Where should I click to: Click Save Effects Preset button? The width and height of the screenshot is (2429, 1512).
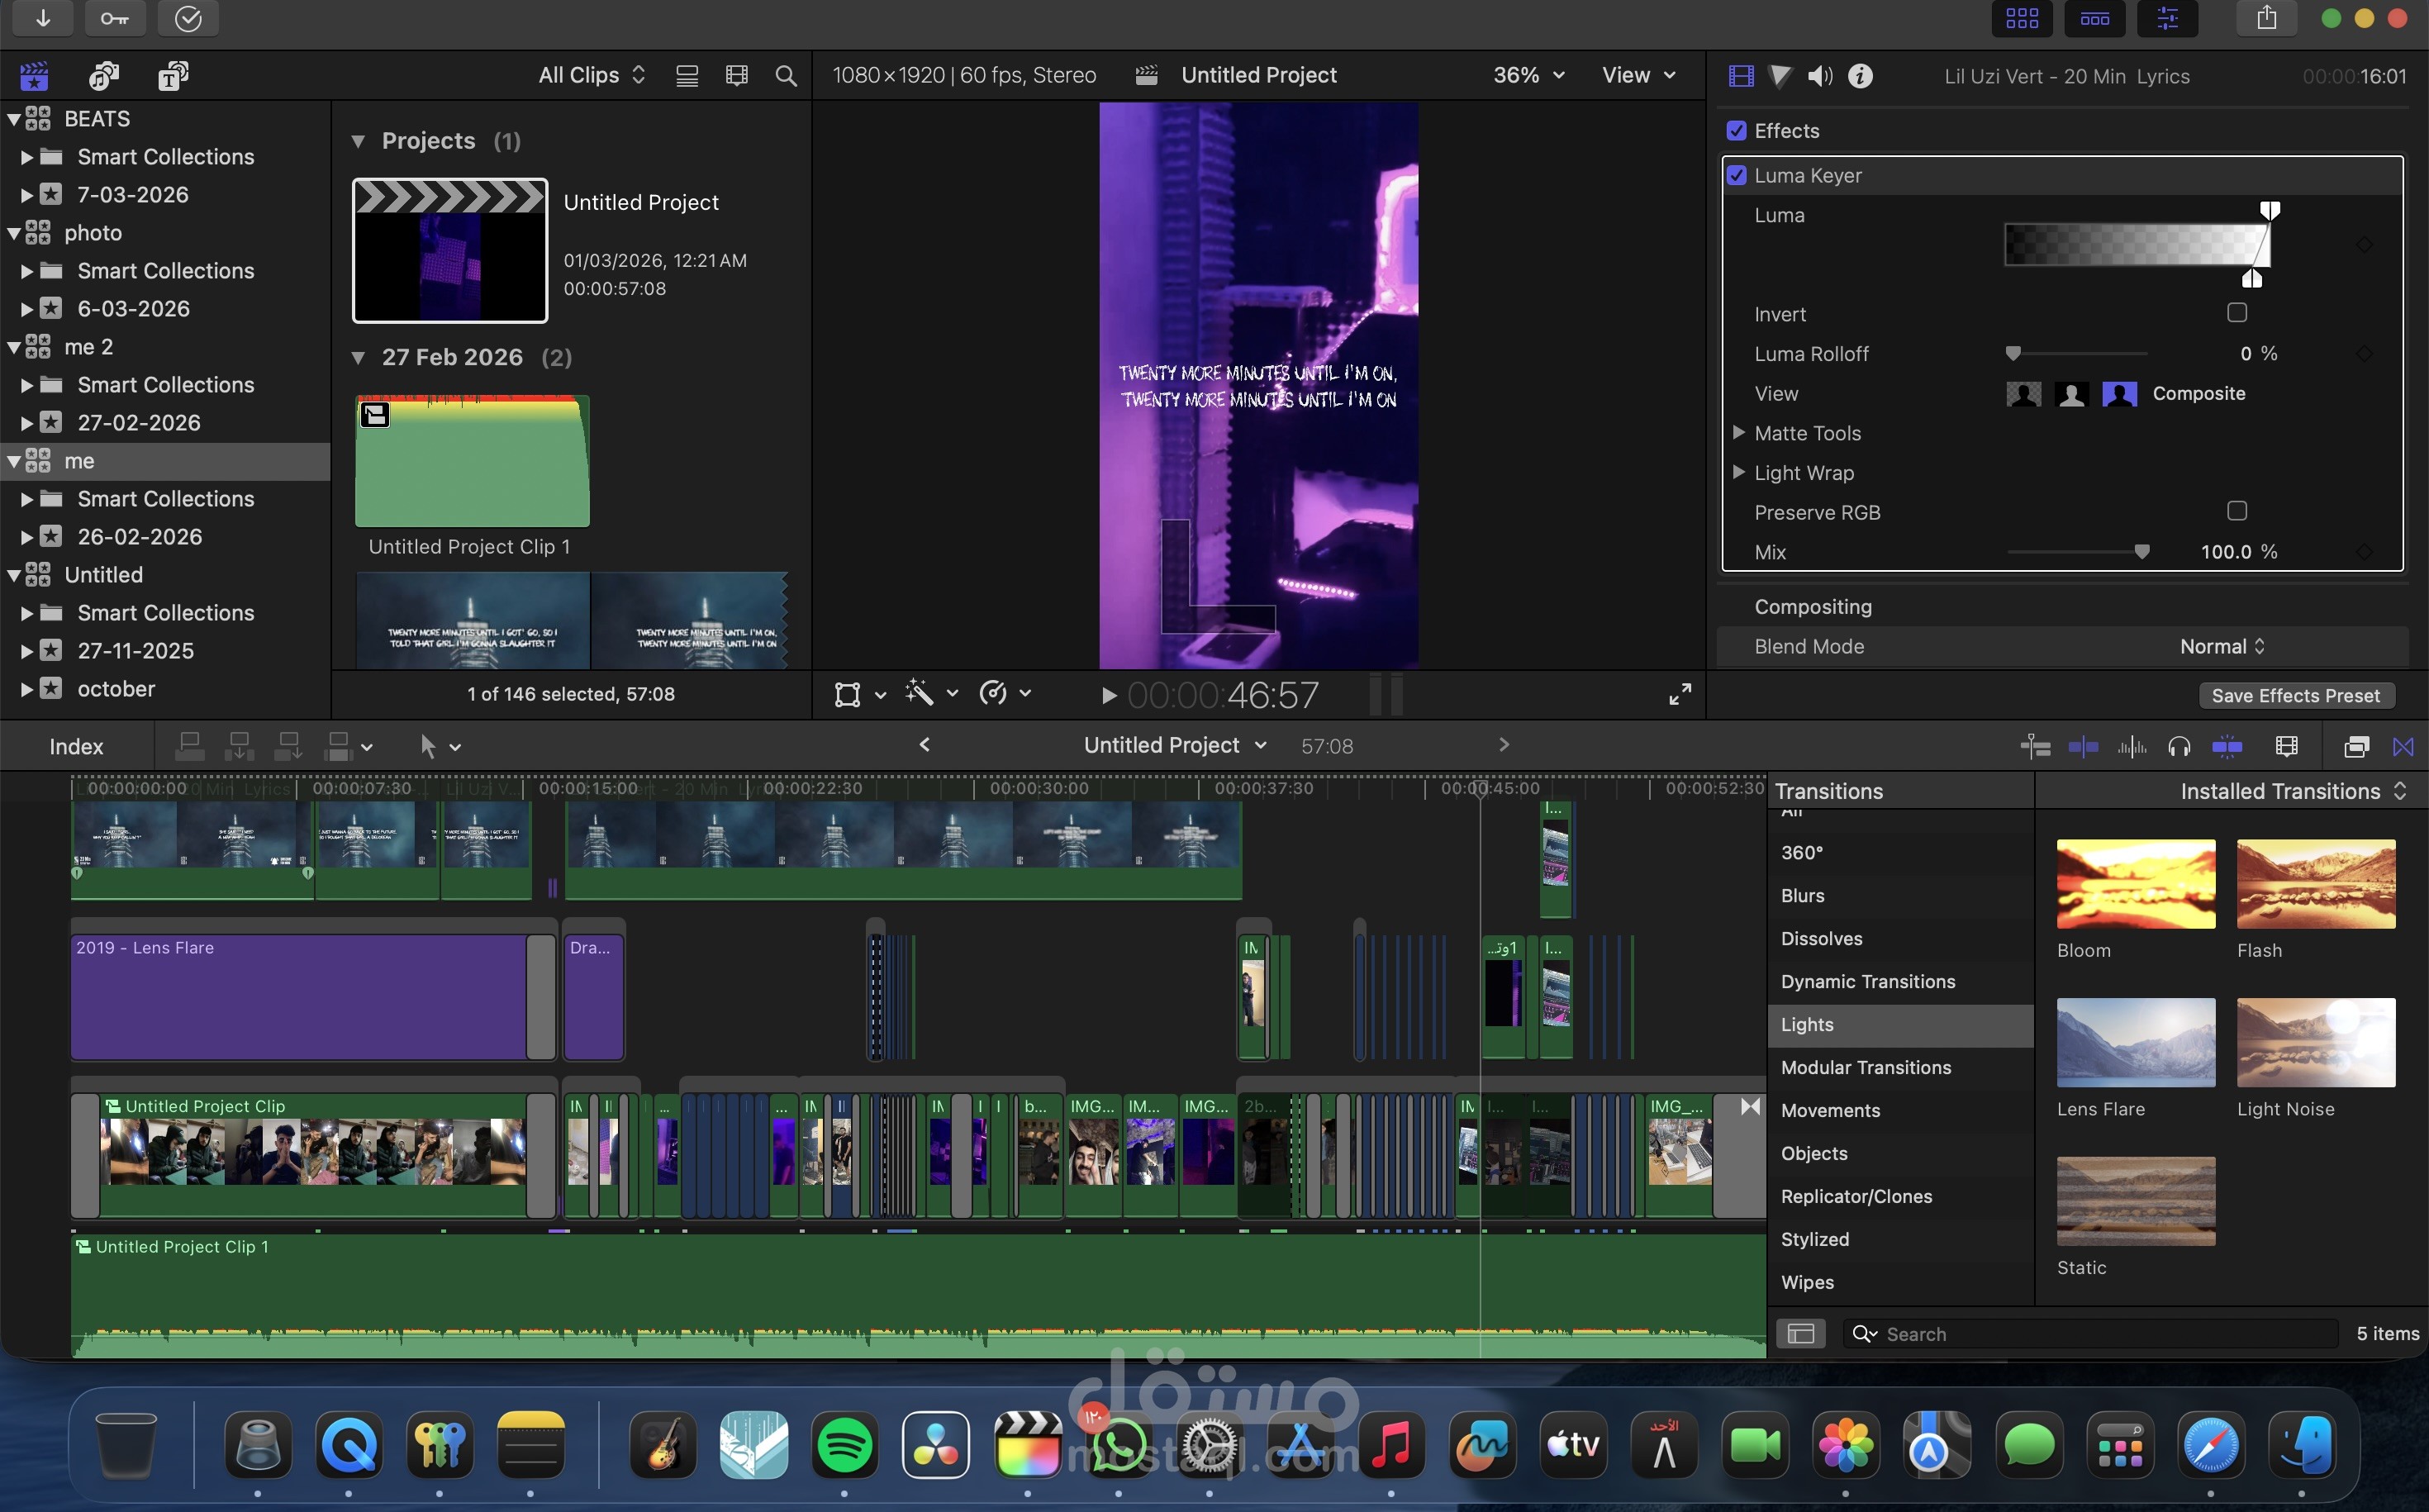point(2295,695)
